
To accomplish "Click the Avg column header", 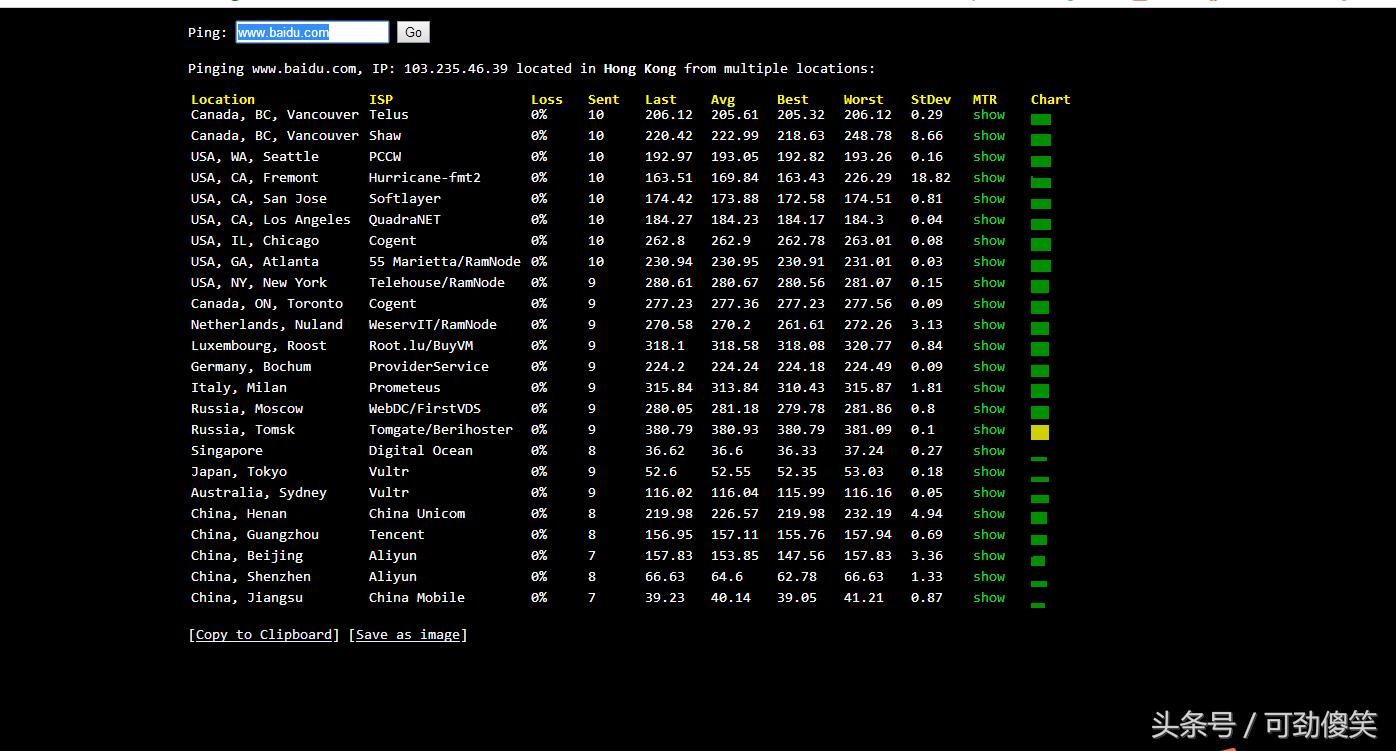I will click(x=722, y=99).
